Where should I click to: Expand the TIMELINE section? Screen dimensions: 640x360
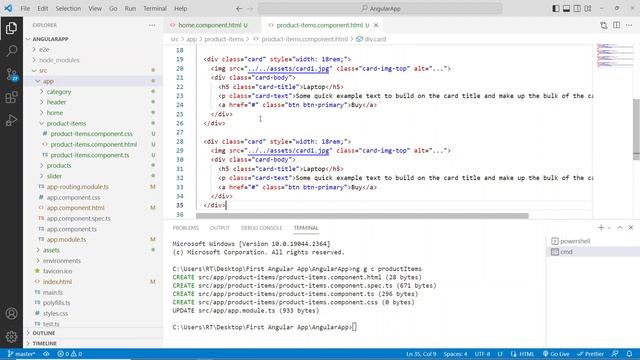click(x=93, y=344)
